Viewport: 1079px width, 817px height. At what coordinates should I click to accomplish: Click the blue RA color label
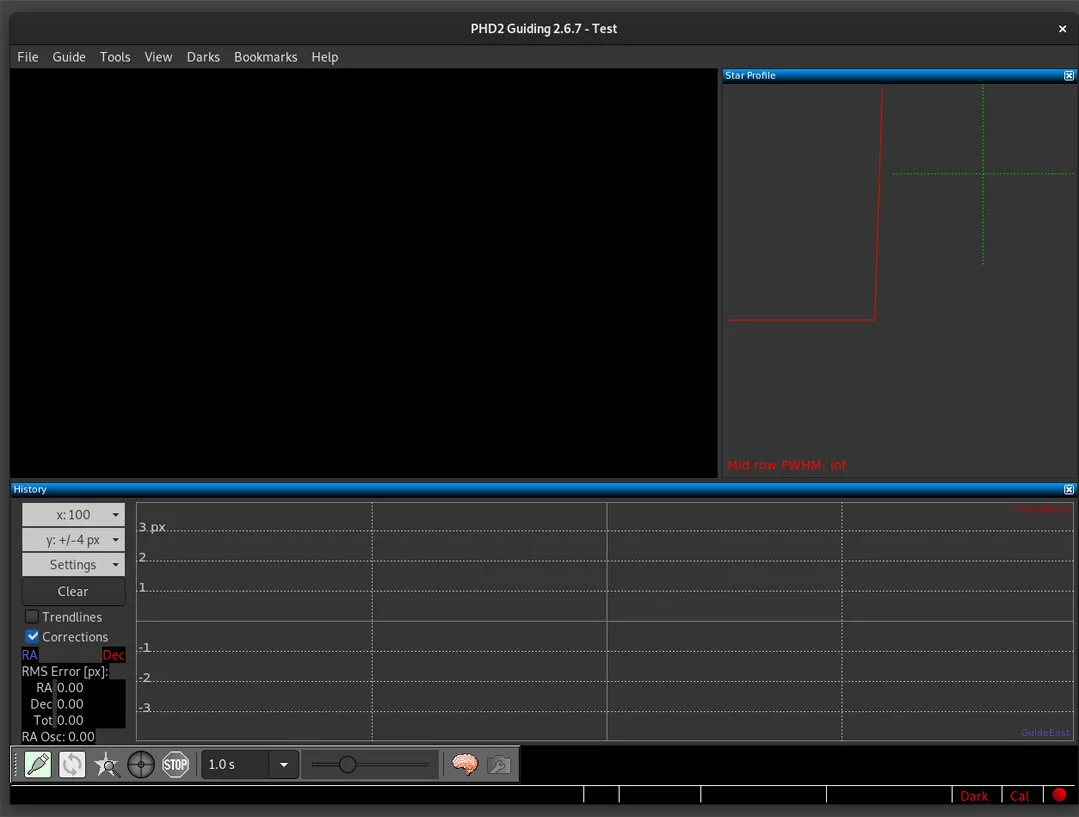click(30, 655)
